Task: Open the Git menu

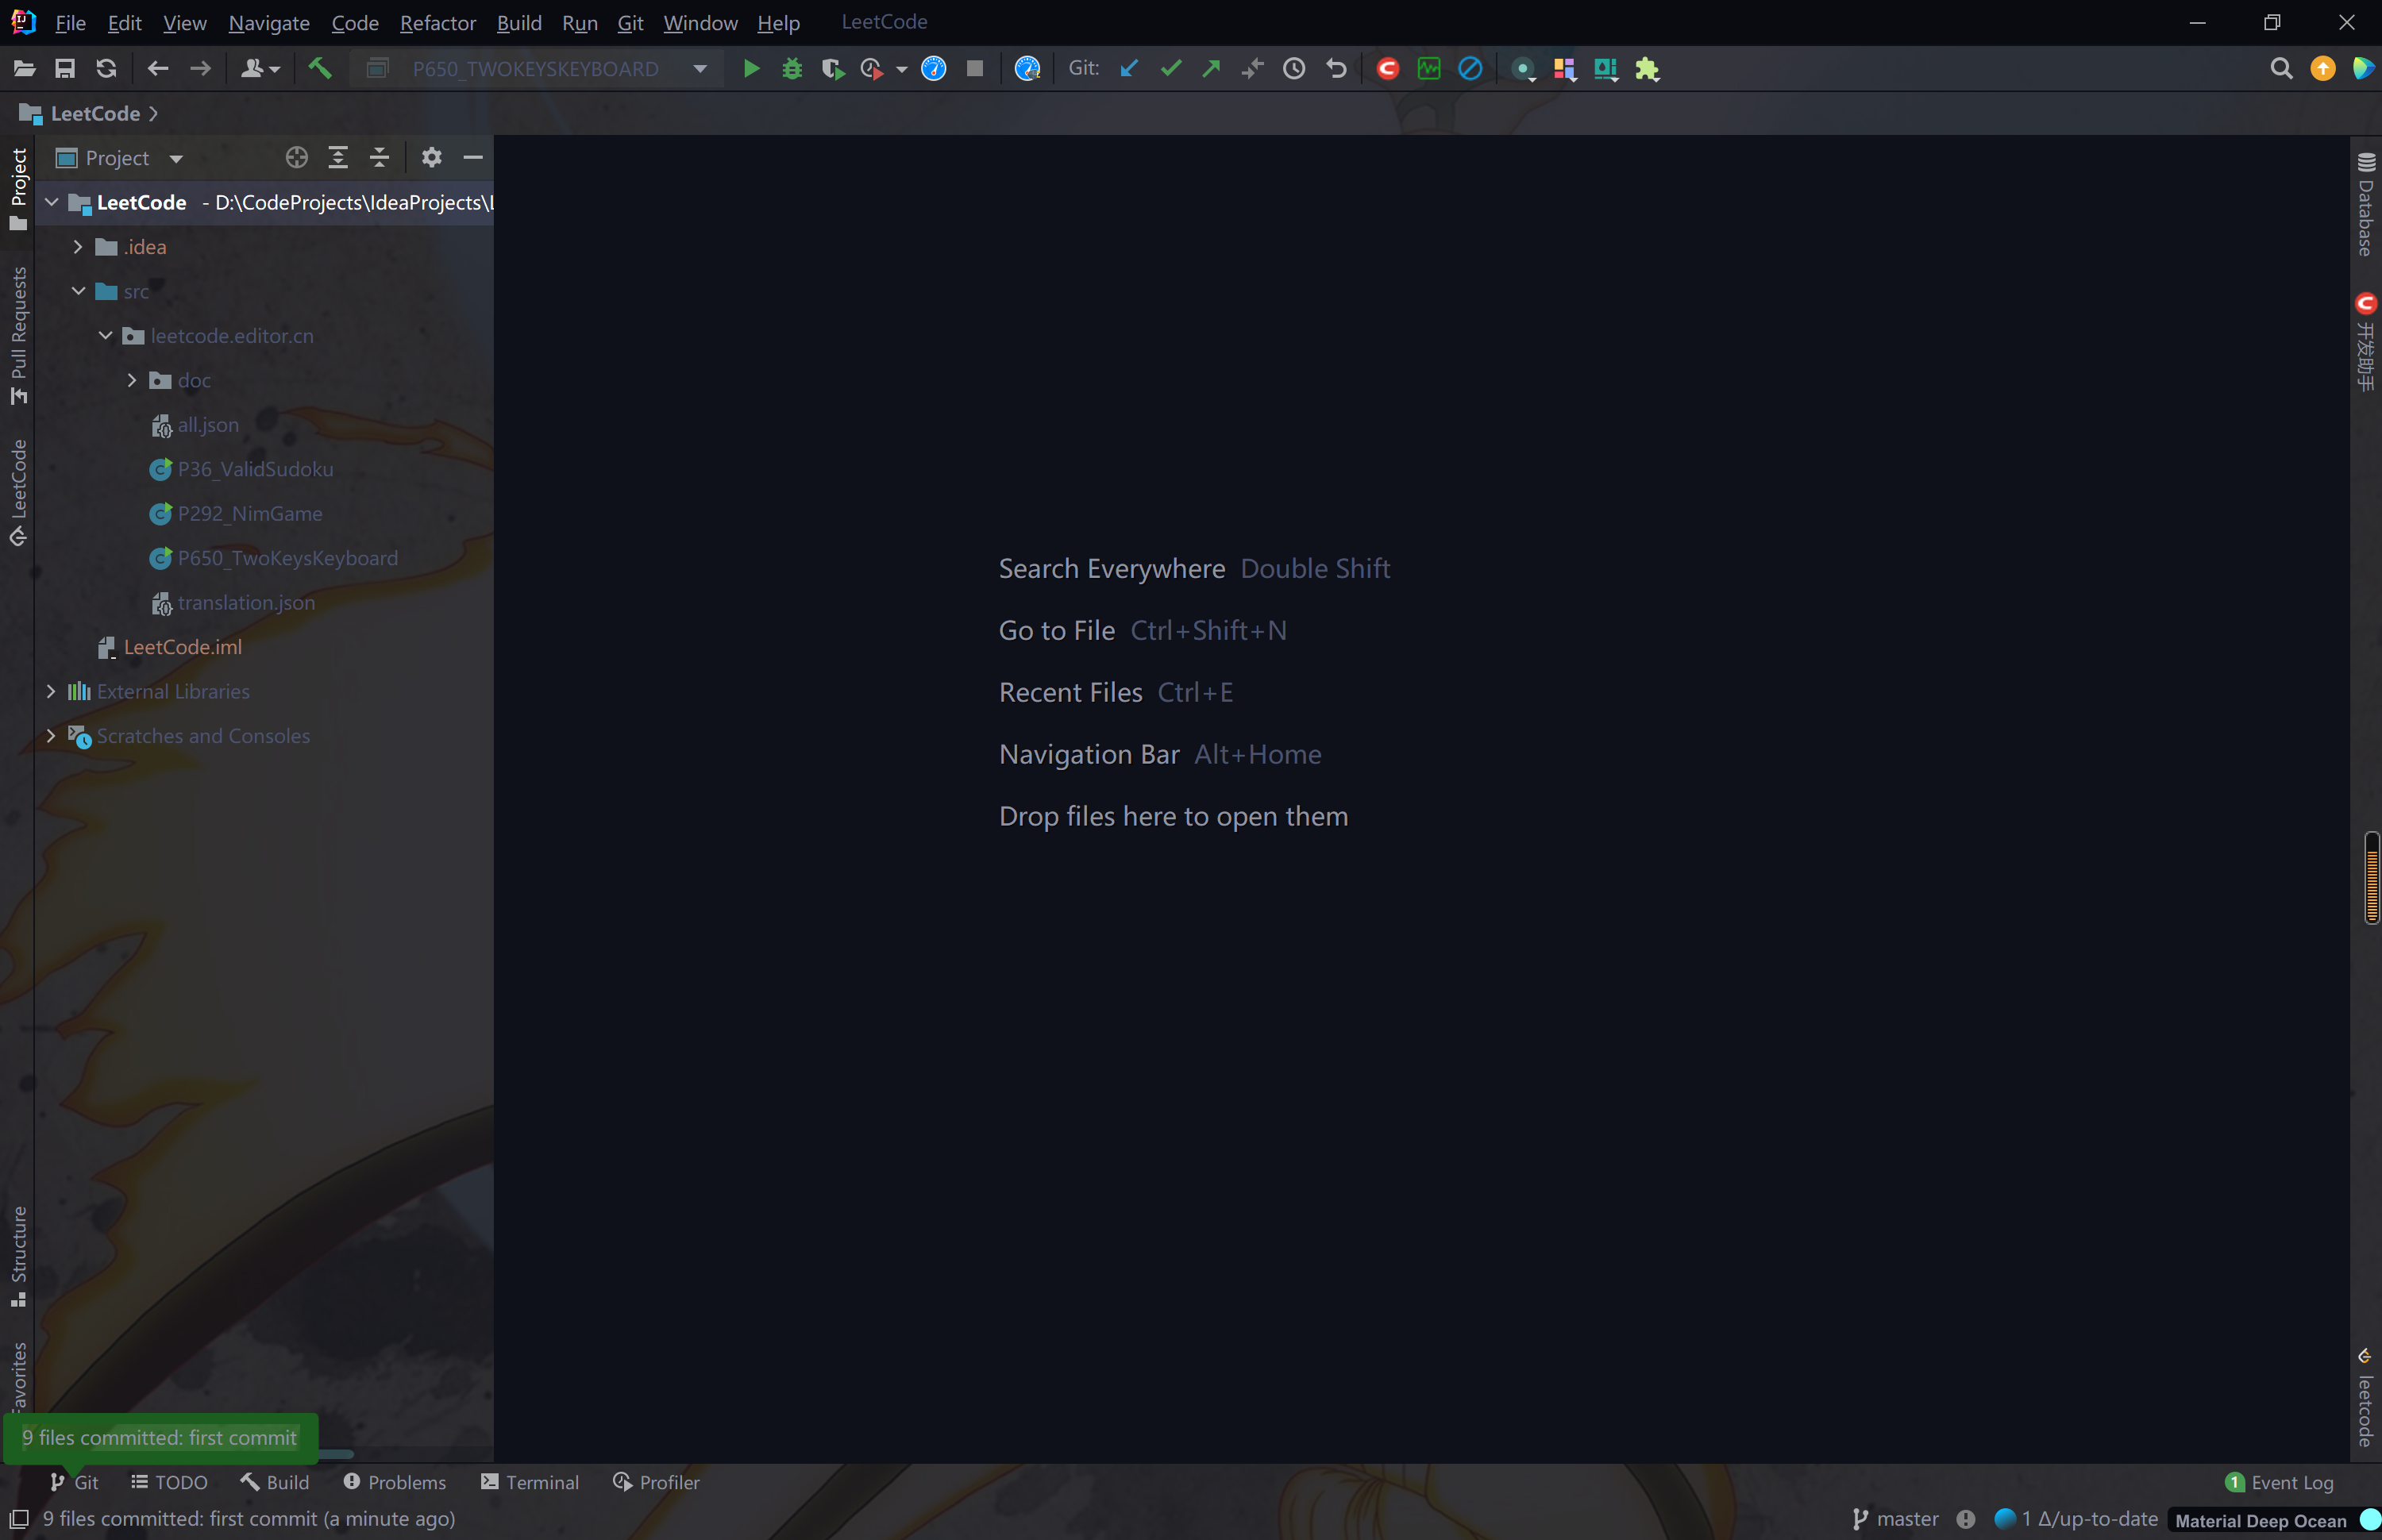Action: pos(630,22)
